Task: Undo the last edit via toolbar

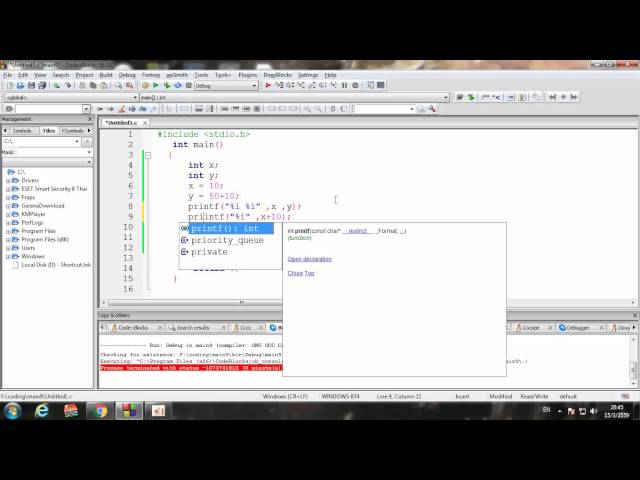Action: tap(57, 85)
